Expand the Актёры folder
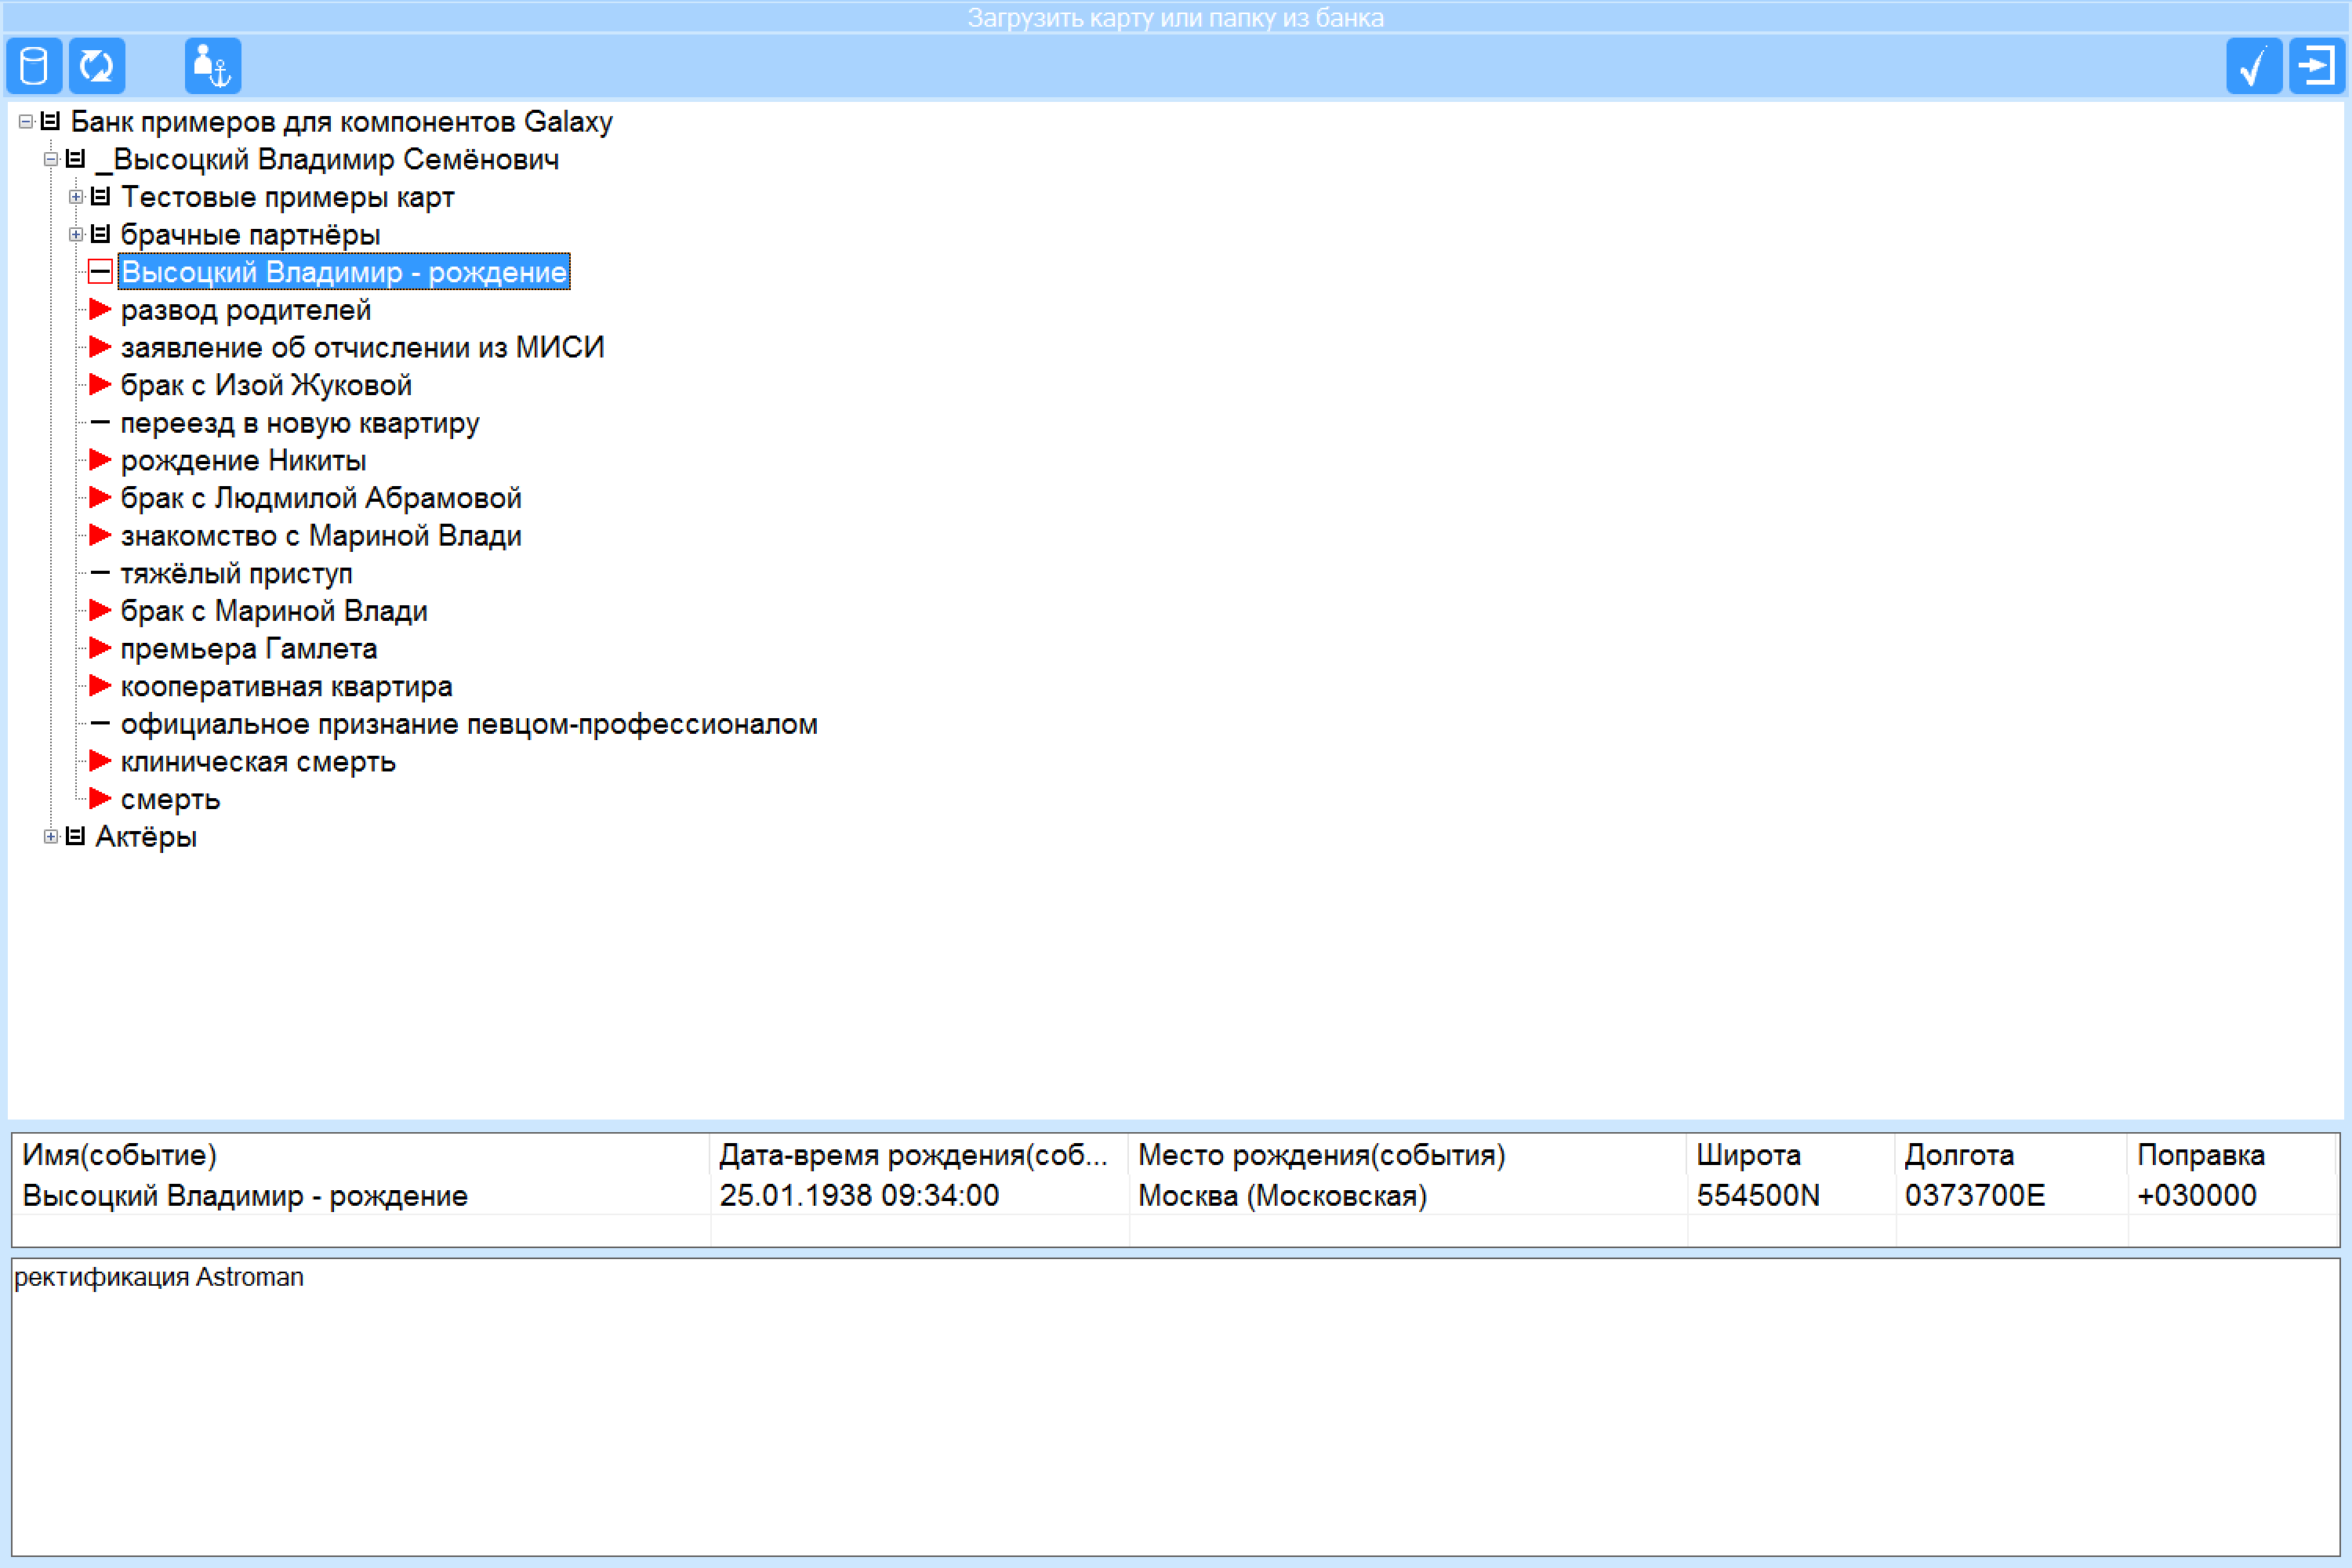Viewport: 2352px width, 1568px height. [x=51, y=836]
